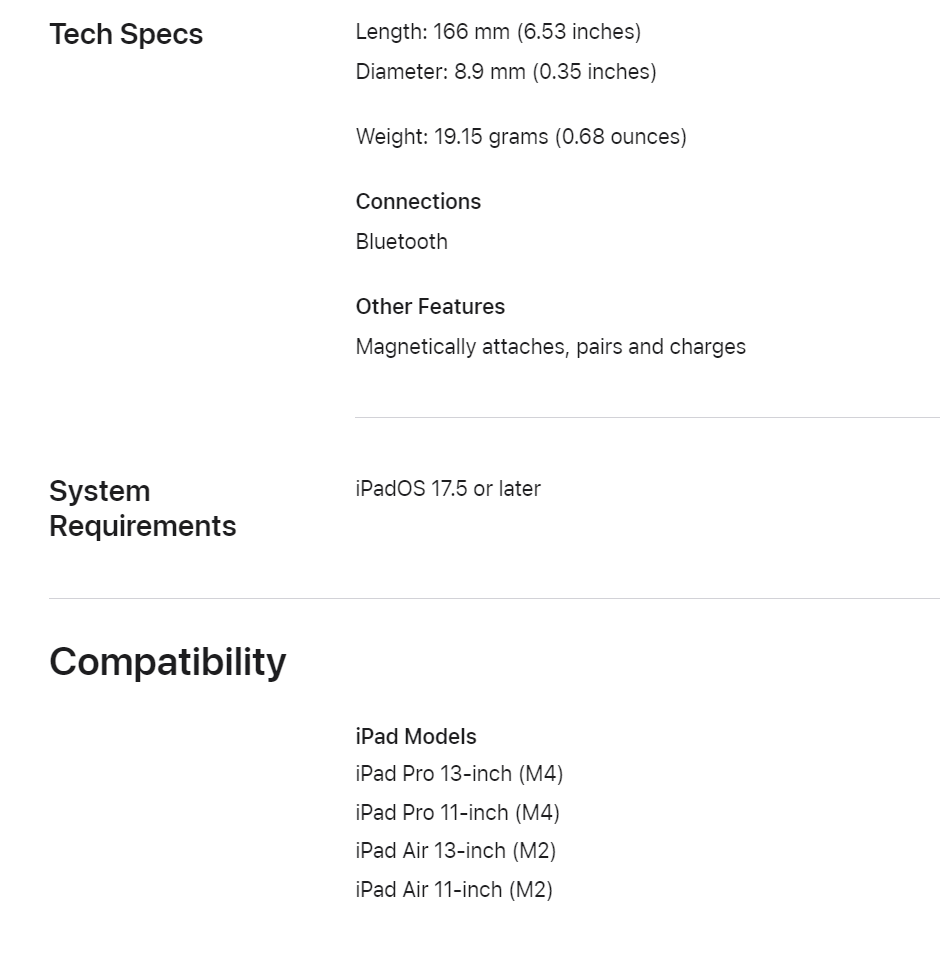Click divider line below Other Features
This screenshot has width=940, height=962.
pyautogui.click(x=647, y=417)
